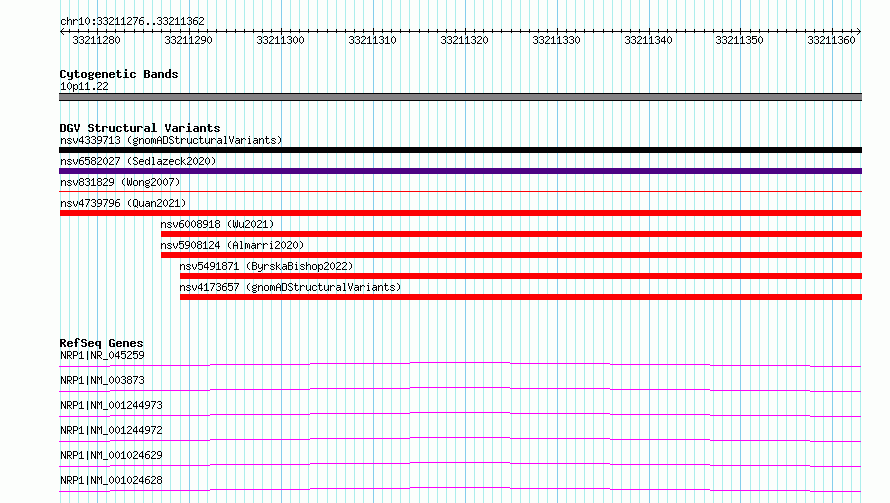Select the magenta NRP1|NM_001024628 transcript line
The width and height of the screenshot is (890, 503).
(460, 489)
